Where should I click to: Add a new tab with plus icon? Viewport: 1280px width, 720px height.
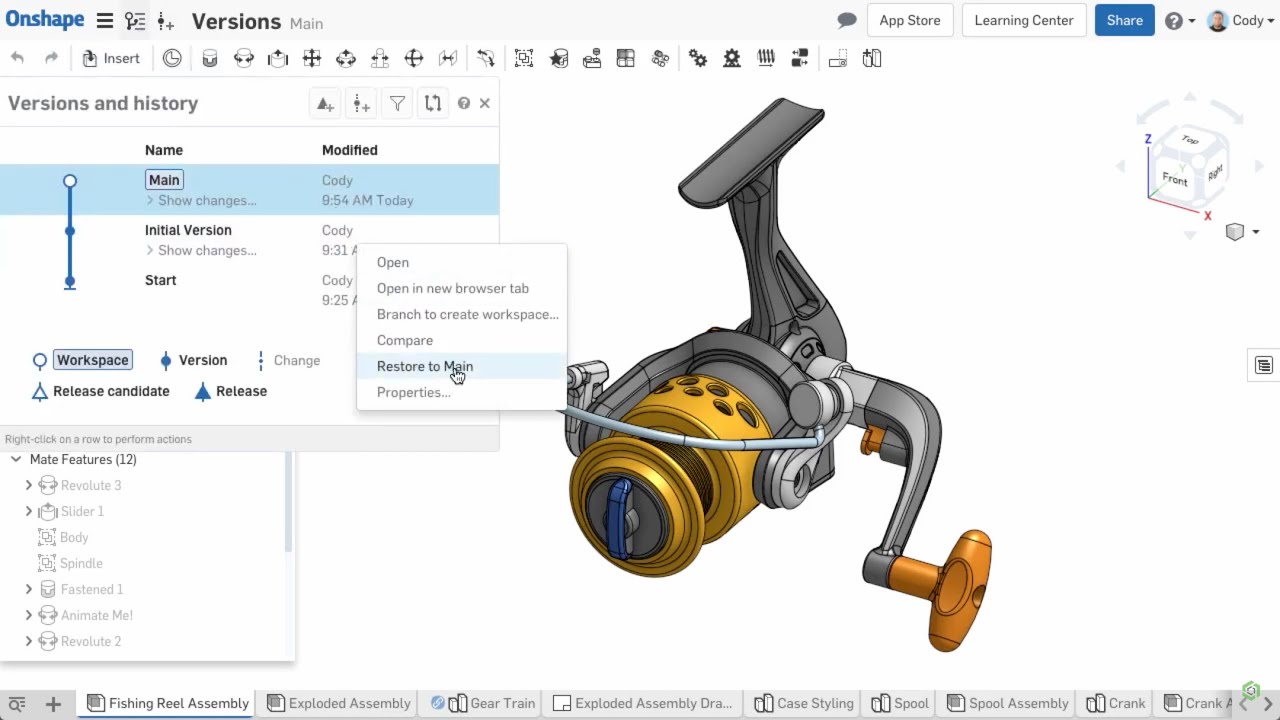coord(53,704)
